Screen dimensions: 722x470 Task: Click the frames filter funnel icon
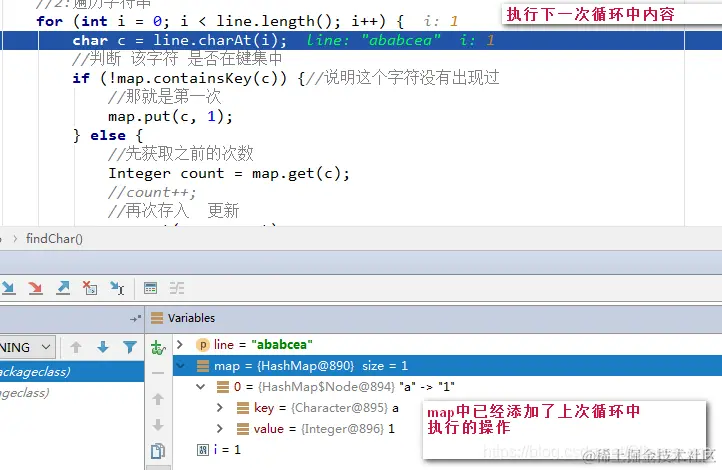[130, 347]
